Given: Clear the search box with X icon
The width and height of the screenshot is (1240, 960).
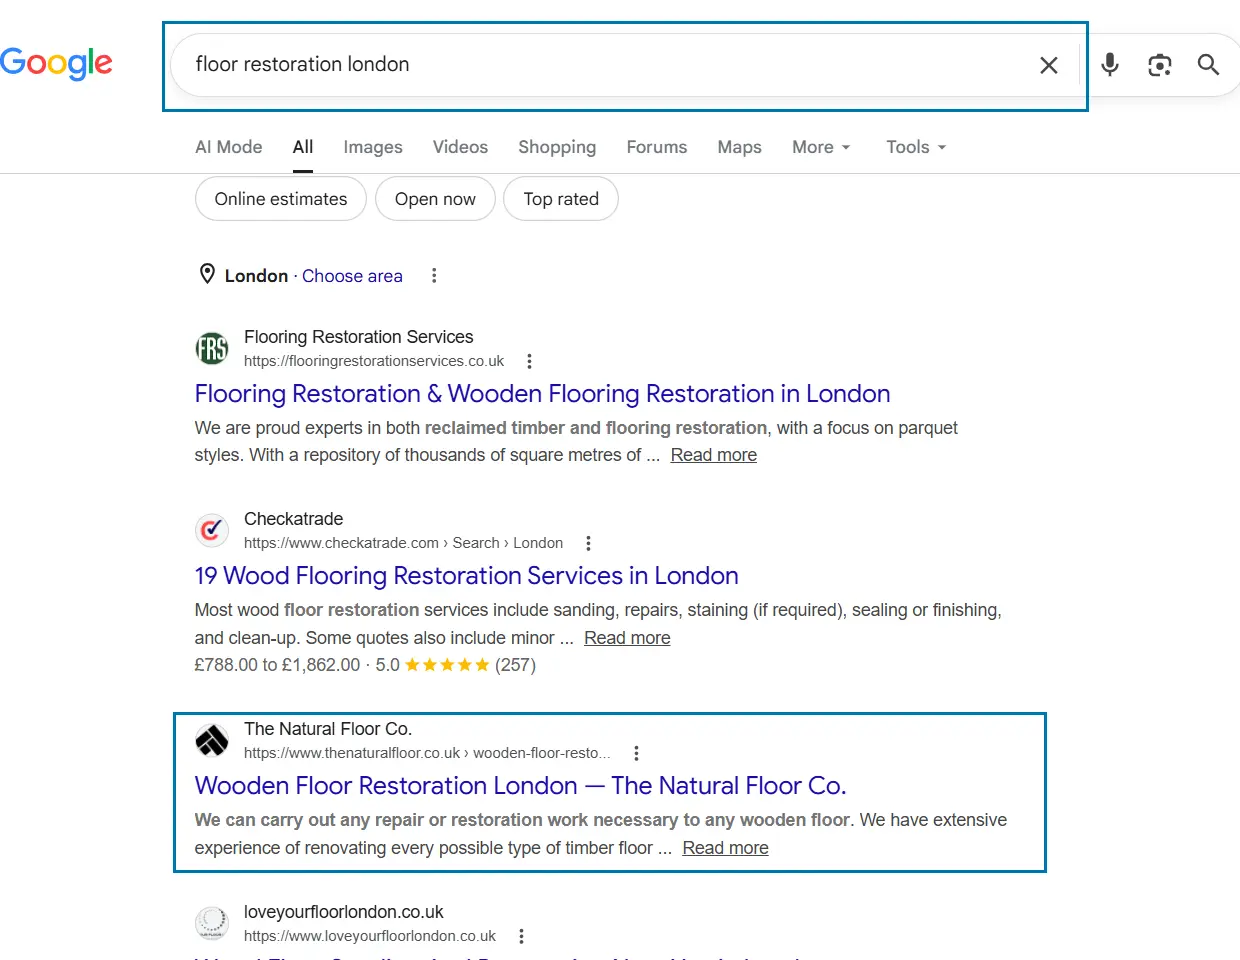Looking at the screenshot, I should pyautogui.click(x=1049, y=65).
